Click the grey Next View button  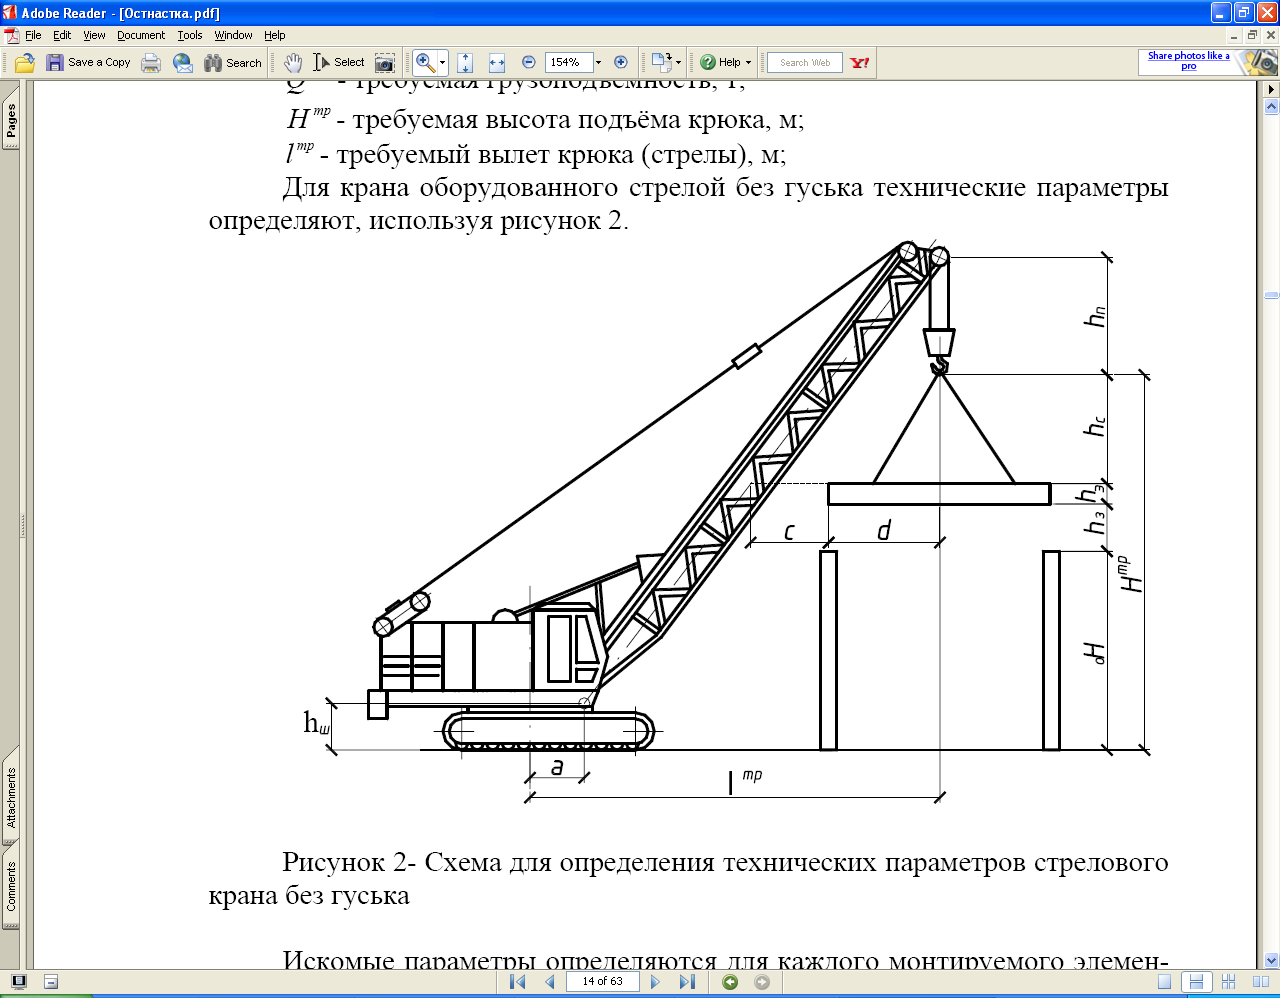762,982
